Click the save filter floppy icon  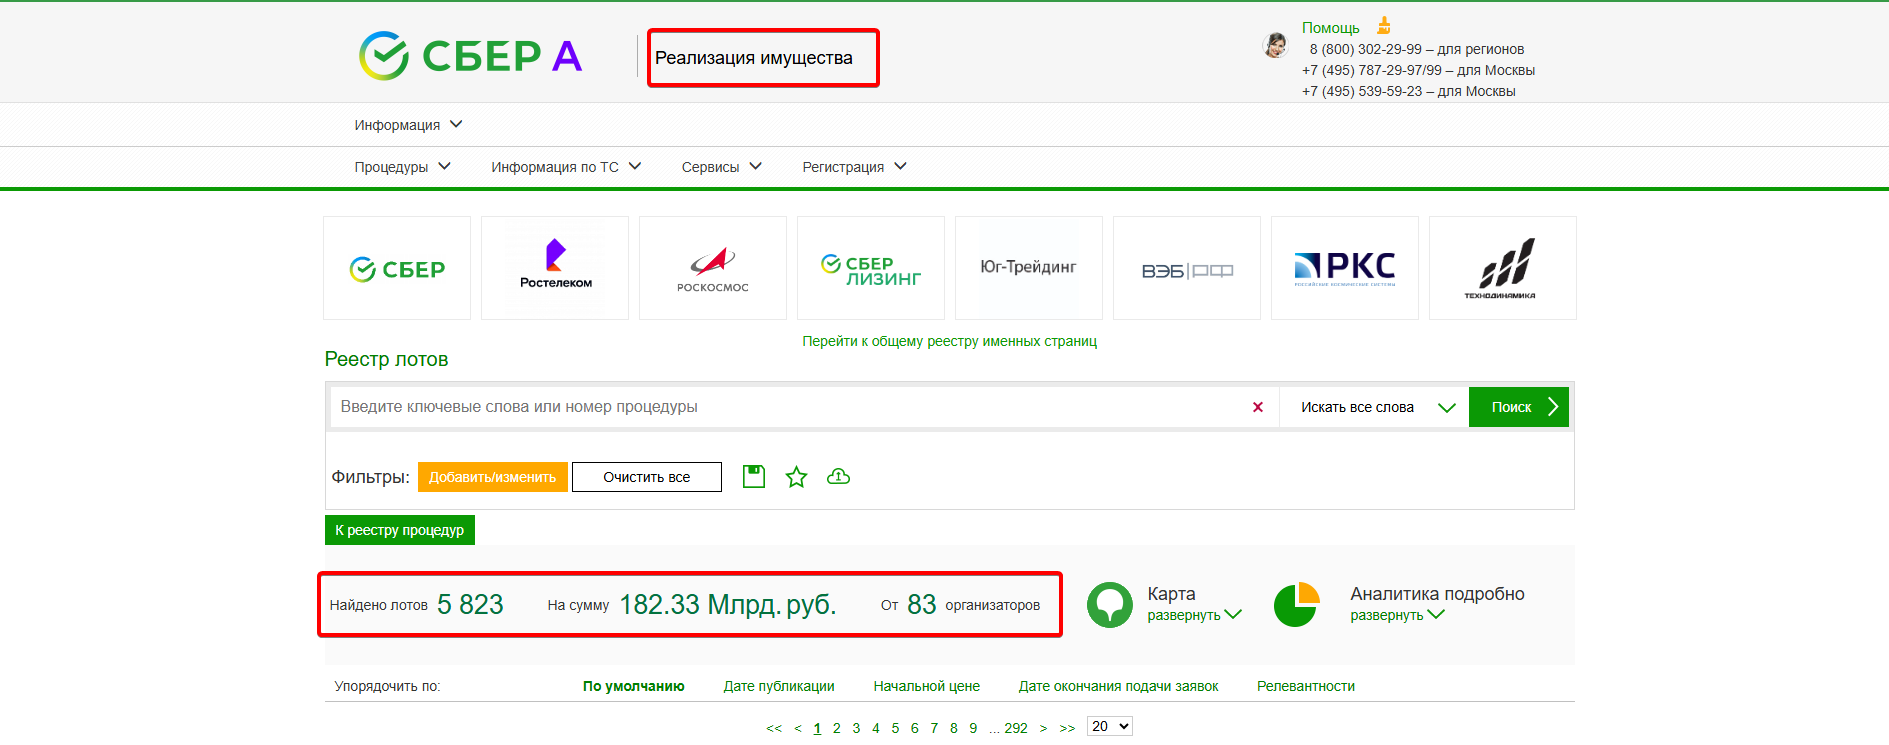pos(754,477)
